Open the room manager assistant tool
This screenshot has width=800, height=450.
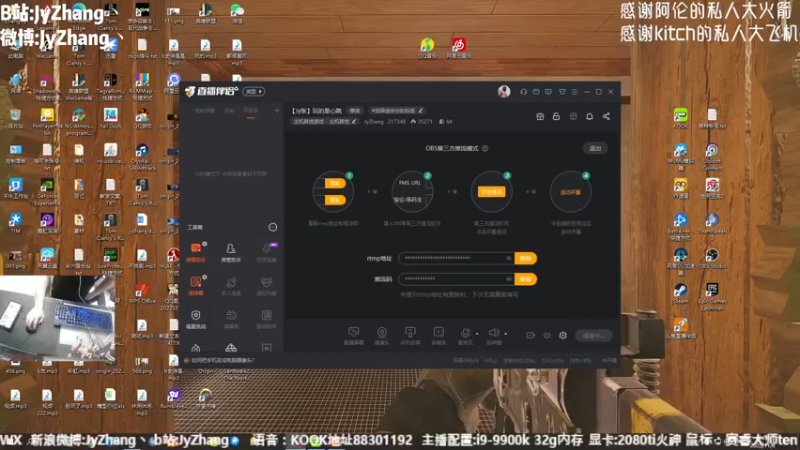click(x=231, y=252)
